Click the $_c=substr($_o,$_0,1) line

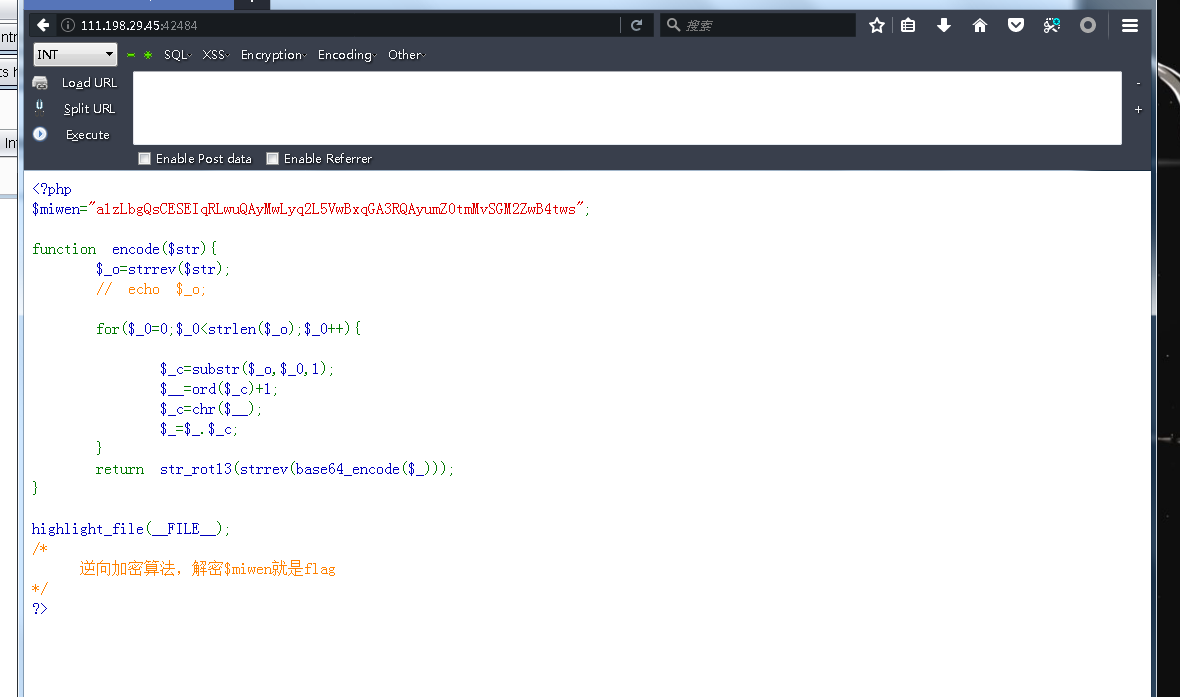tap(246, 369)
